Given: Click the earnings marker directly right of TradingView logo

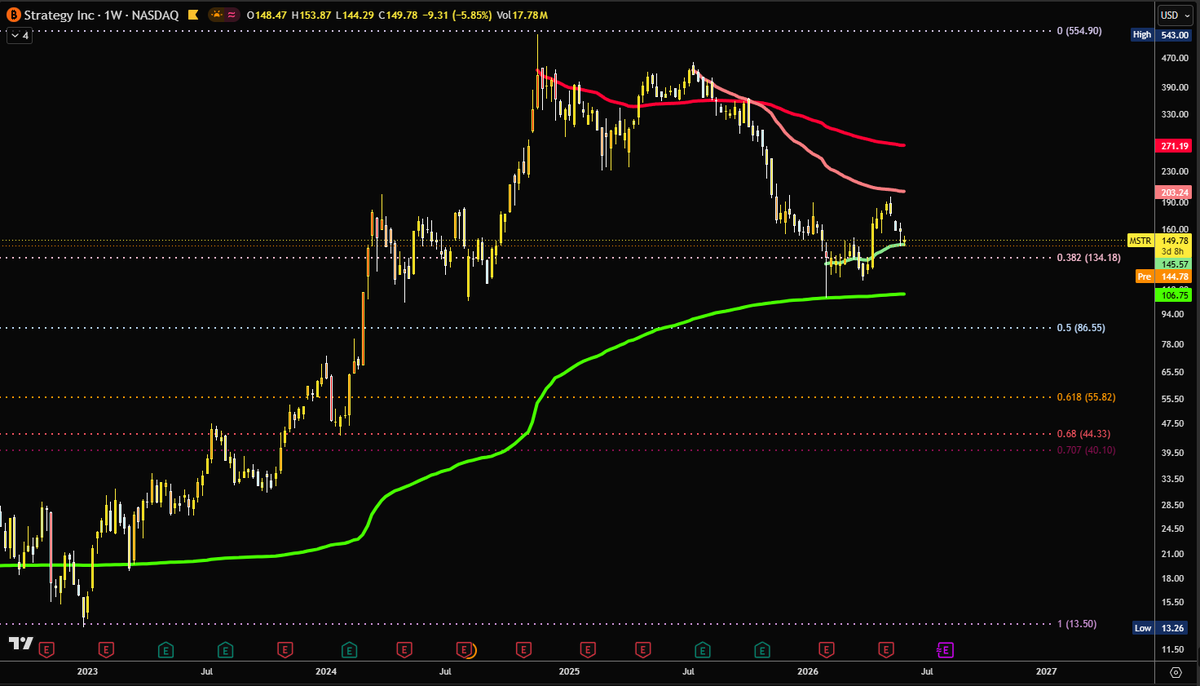Looking at the screenshot, I should tap(46, 649).
